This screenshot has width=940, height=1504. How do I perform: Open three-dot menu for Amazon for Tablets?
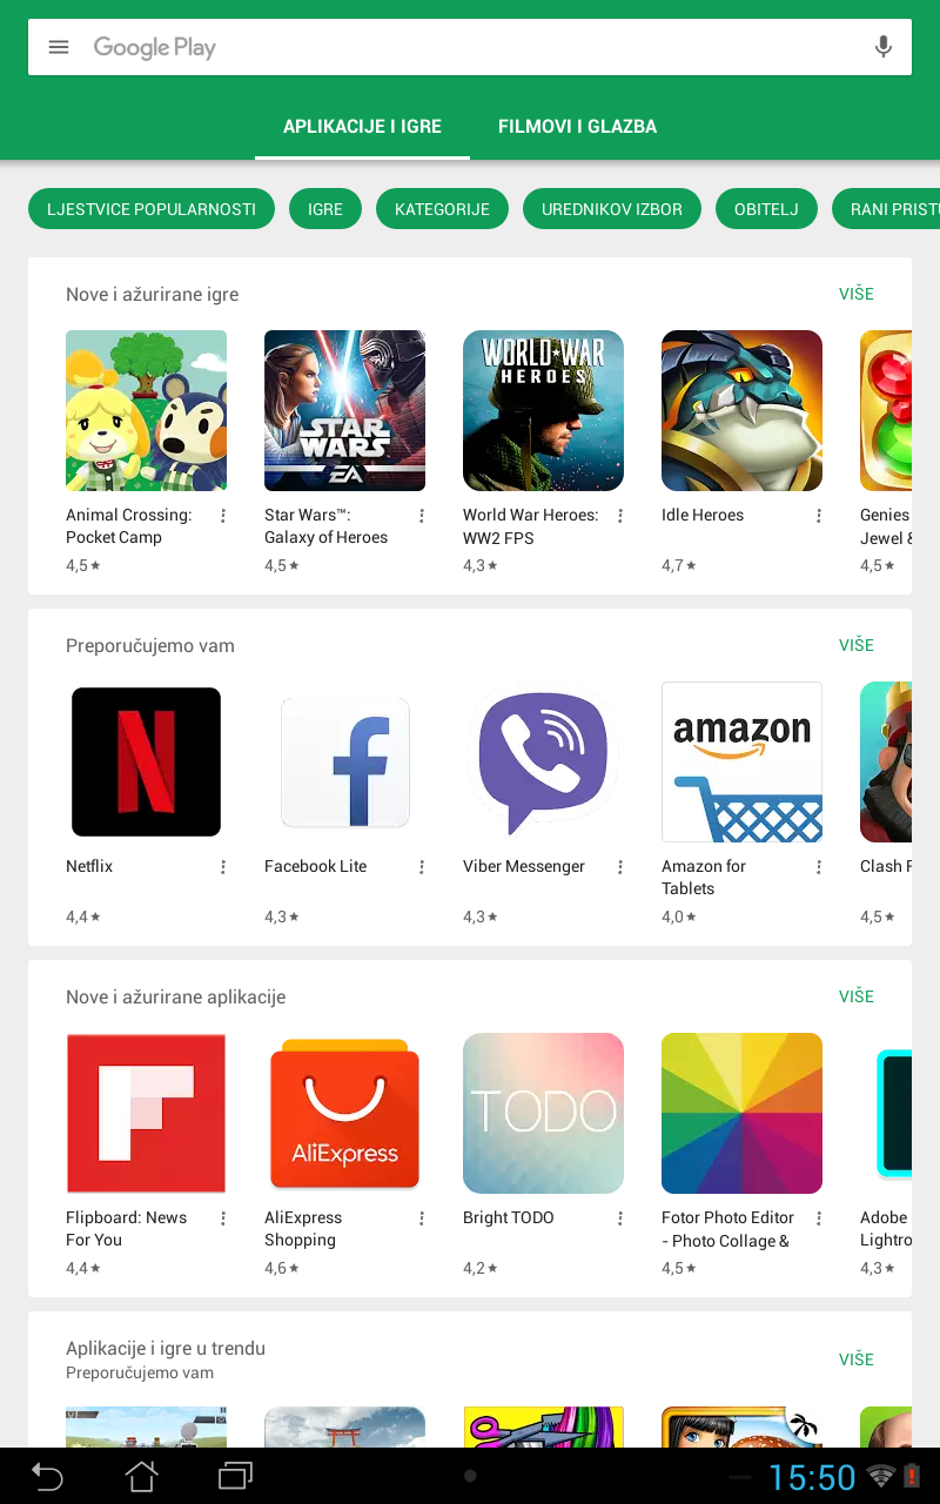click(819, 867)
